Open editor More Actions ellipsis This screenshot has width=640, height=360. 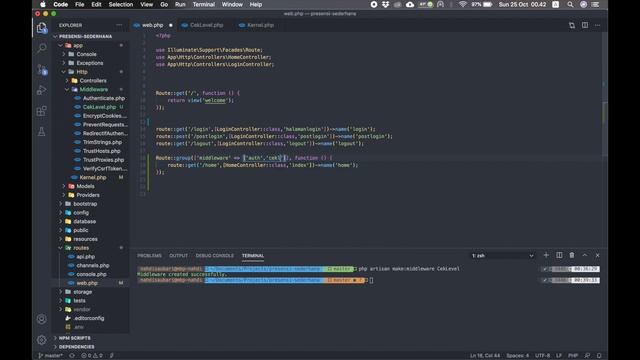click(x=598, y=25)
